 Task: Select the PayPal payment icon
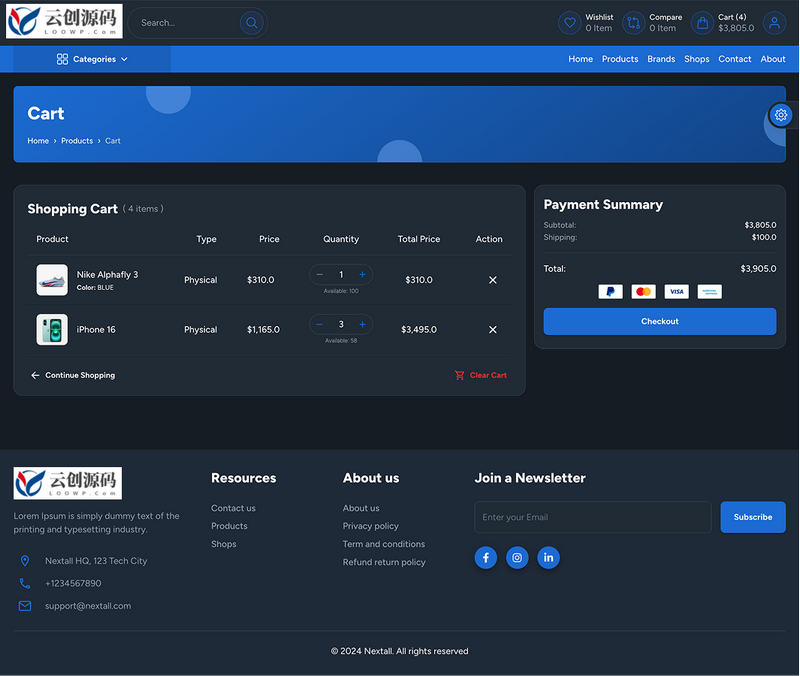coord(610,291)
